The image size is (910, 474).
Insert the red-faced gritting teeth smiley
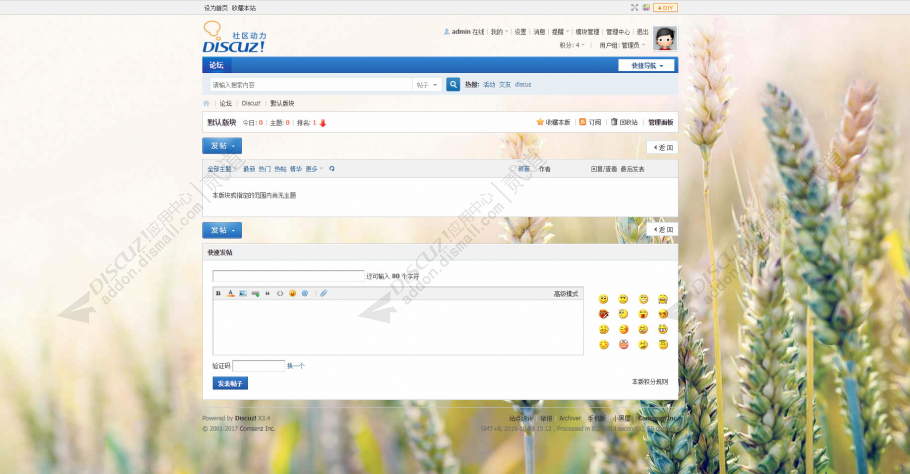pyautogui.click(x=623, y=345)
